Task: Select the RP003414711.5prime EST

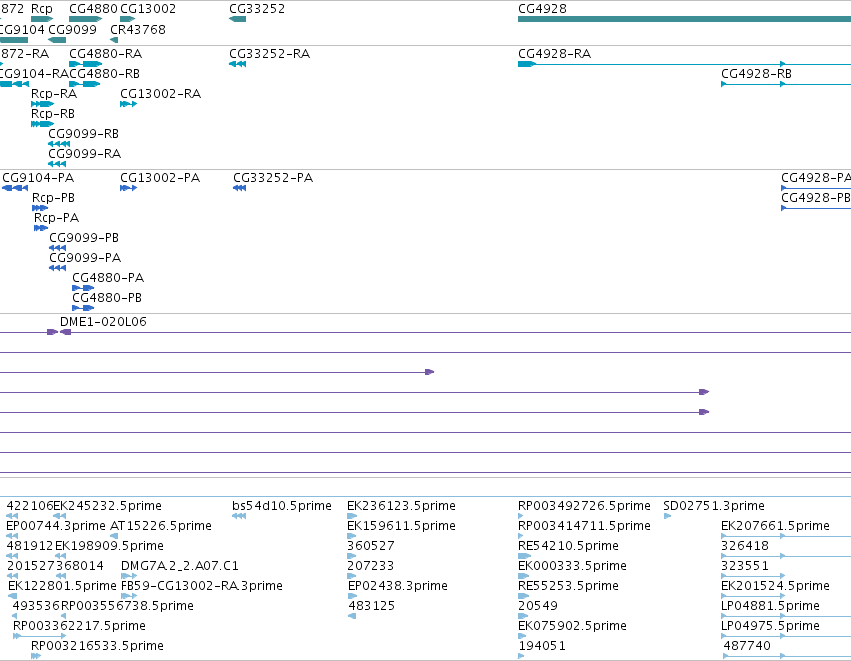Action: click(584, 526)
